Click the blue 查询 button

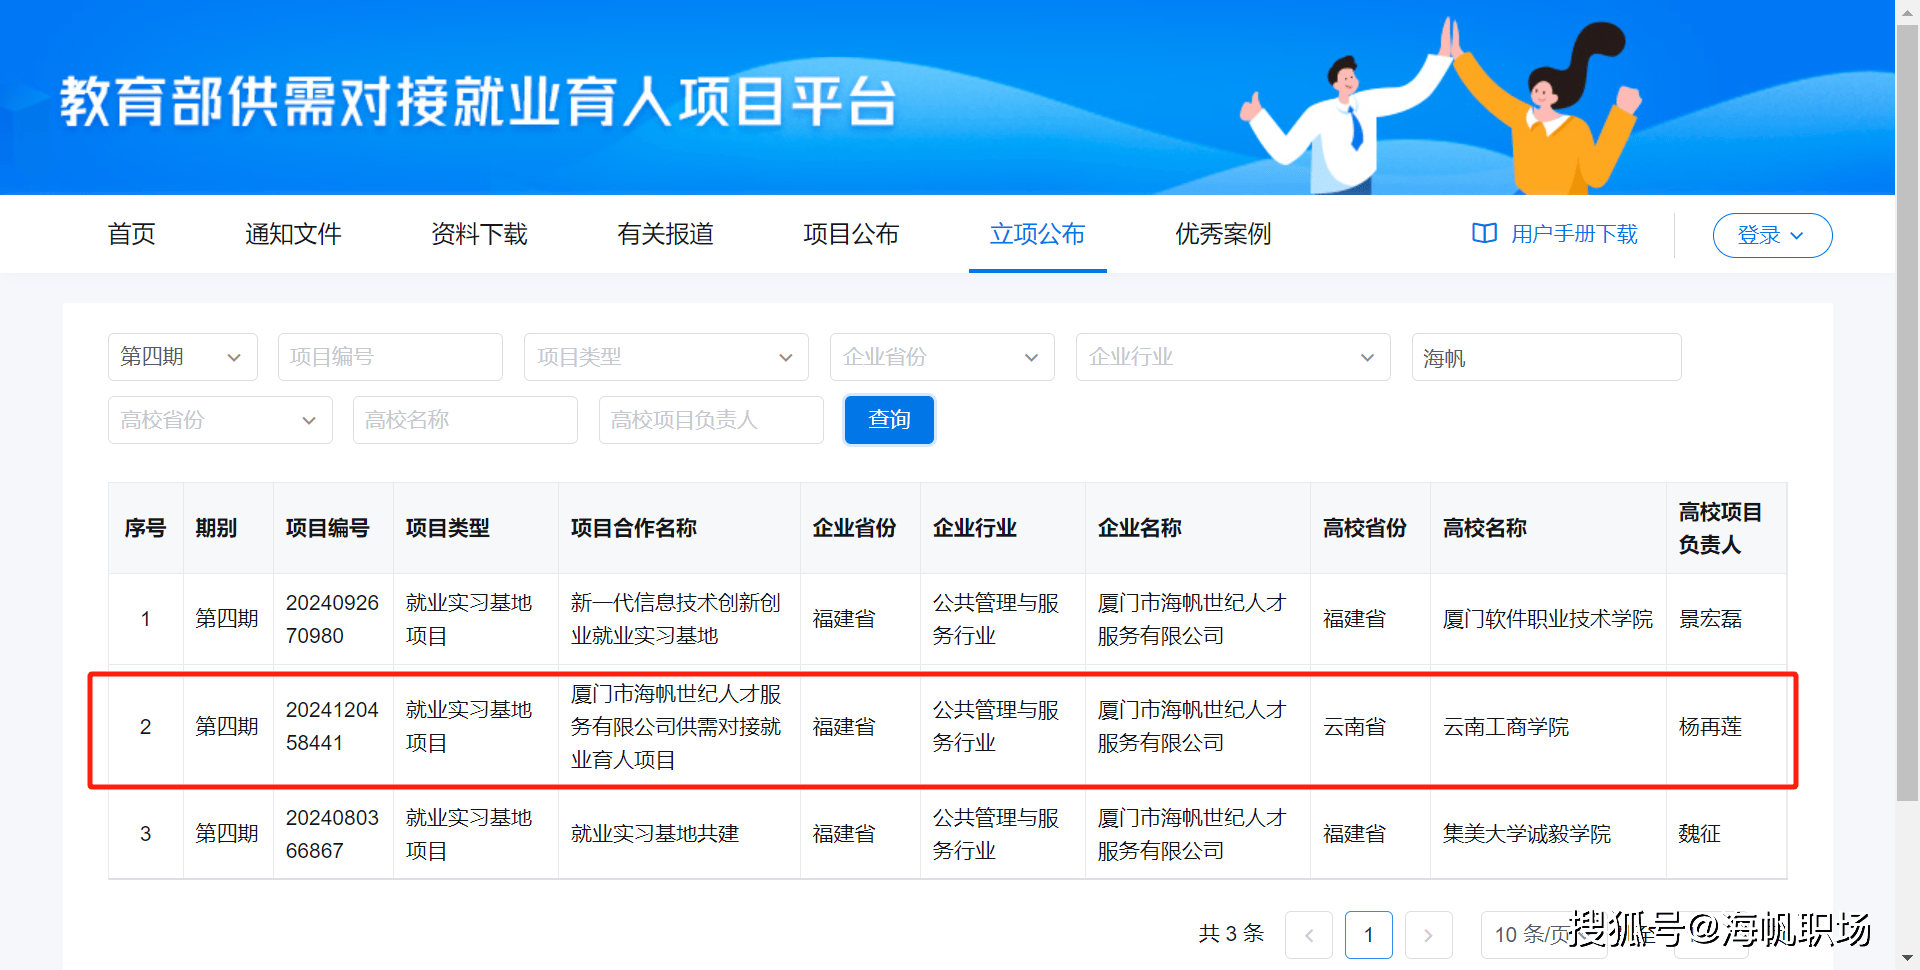[x=889, y=420]
